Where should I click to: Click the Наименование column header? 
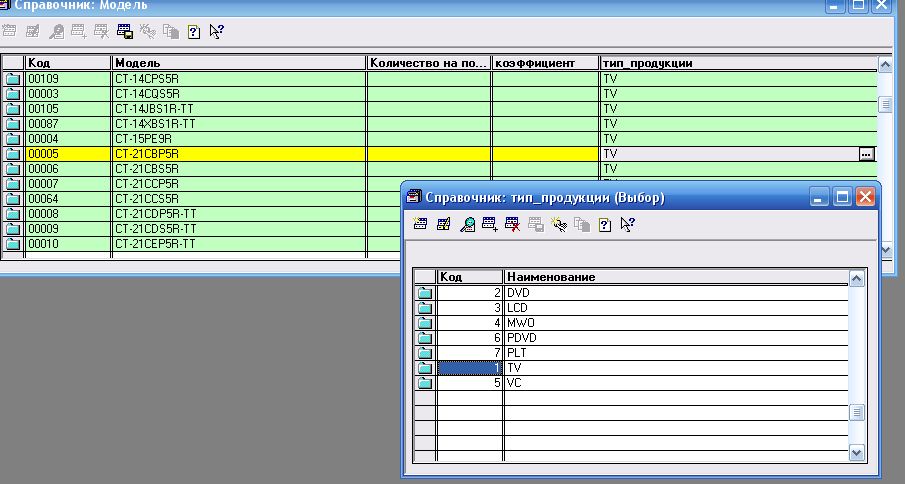pyautogui.click(x=675, y=277)
